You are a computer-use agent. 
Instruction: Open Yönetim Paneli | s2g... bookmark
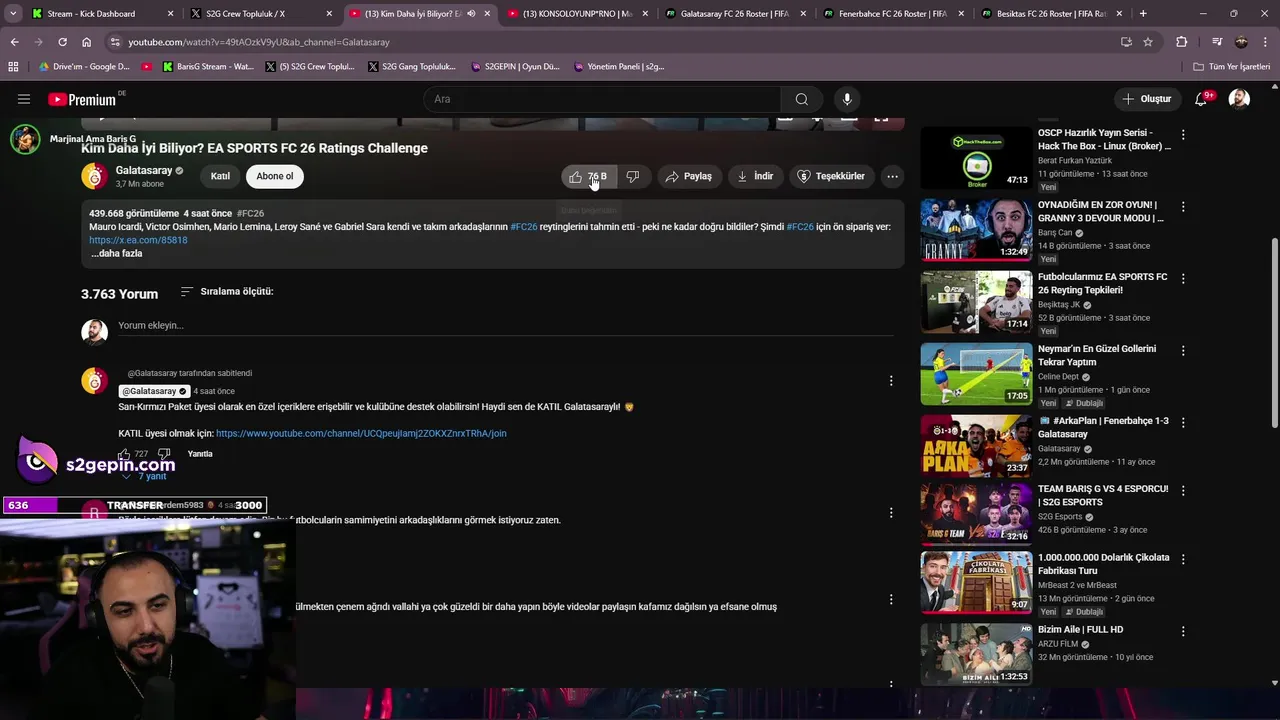620,67
